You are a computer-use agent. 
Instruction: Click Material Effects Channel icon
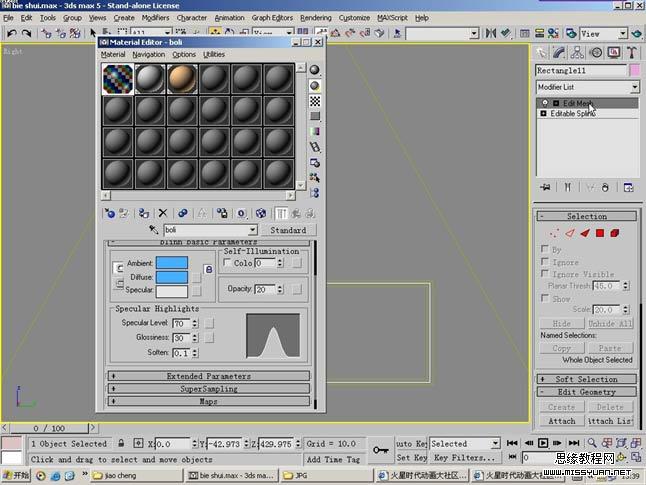pyautogui.click(x=241, y=213)
